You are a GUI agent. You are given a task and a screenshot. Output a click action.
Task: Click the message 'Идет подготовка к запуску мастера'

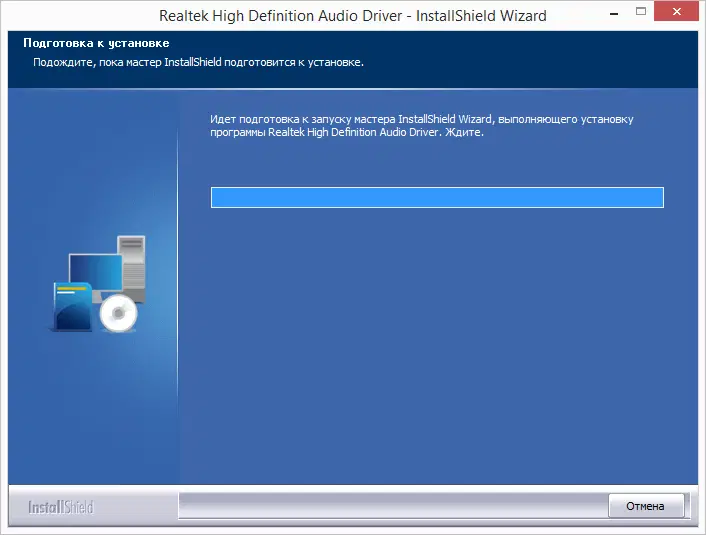click(x=303, y=119)
